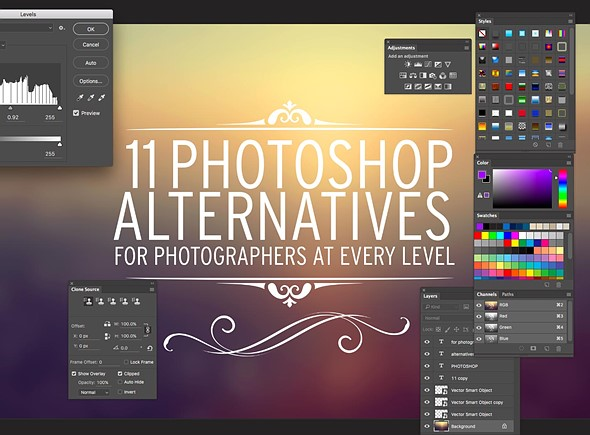Pick the black point eyedropper in Levels
Viewport: 590px width, 435px height.
click(80, 98)
